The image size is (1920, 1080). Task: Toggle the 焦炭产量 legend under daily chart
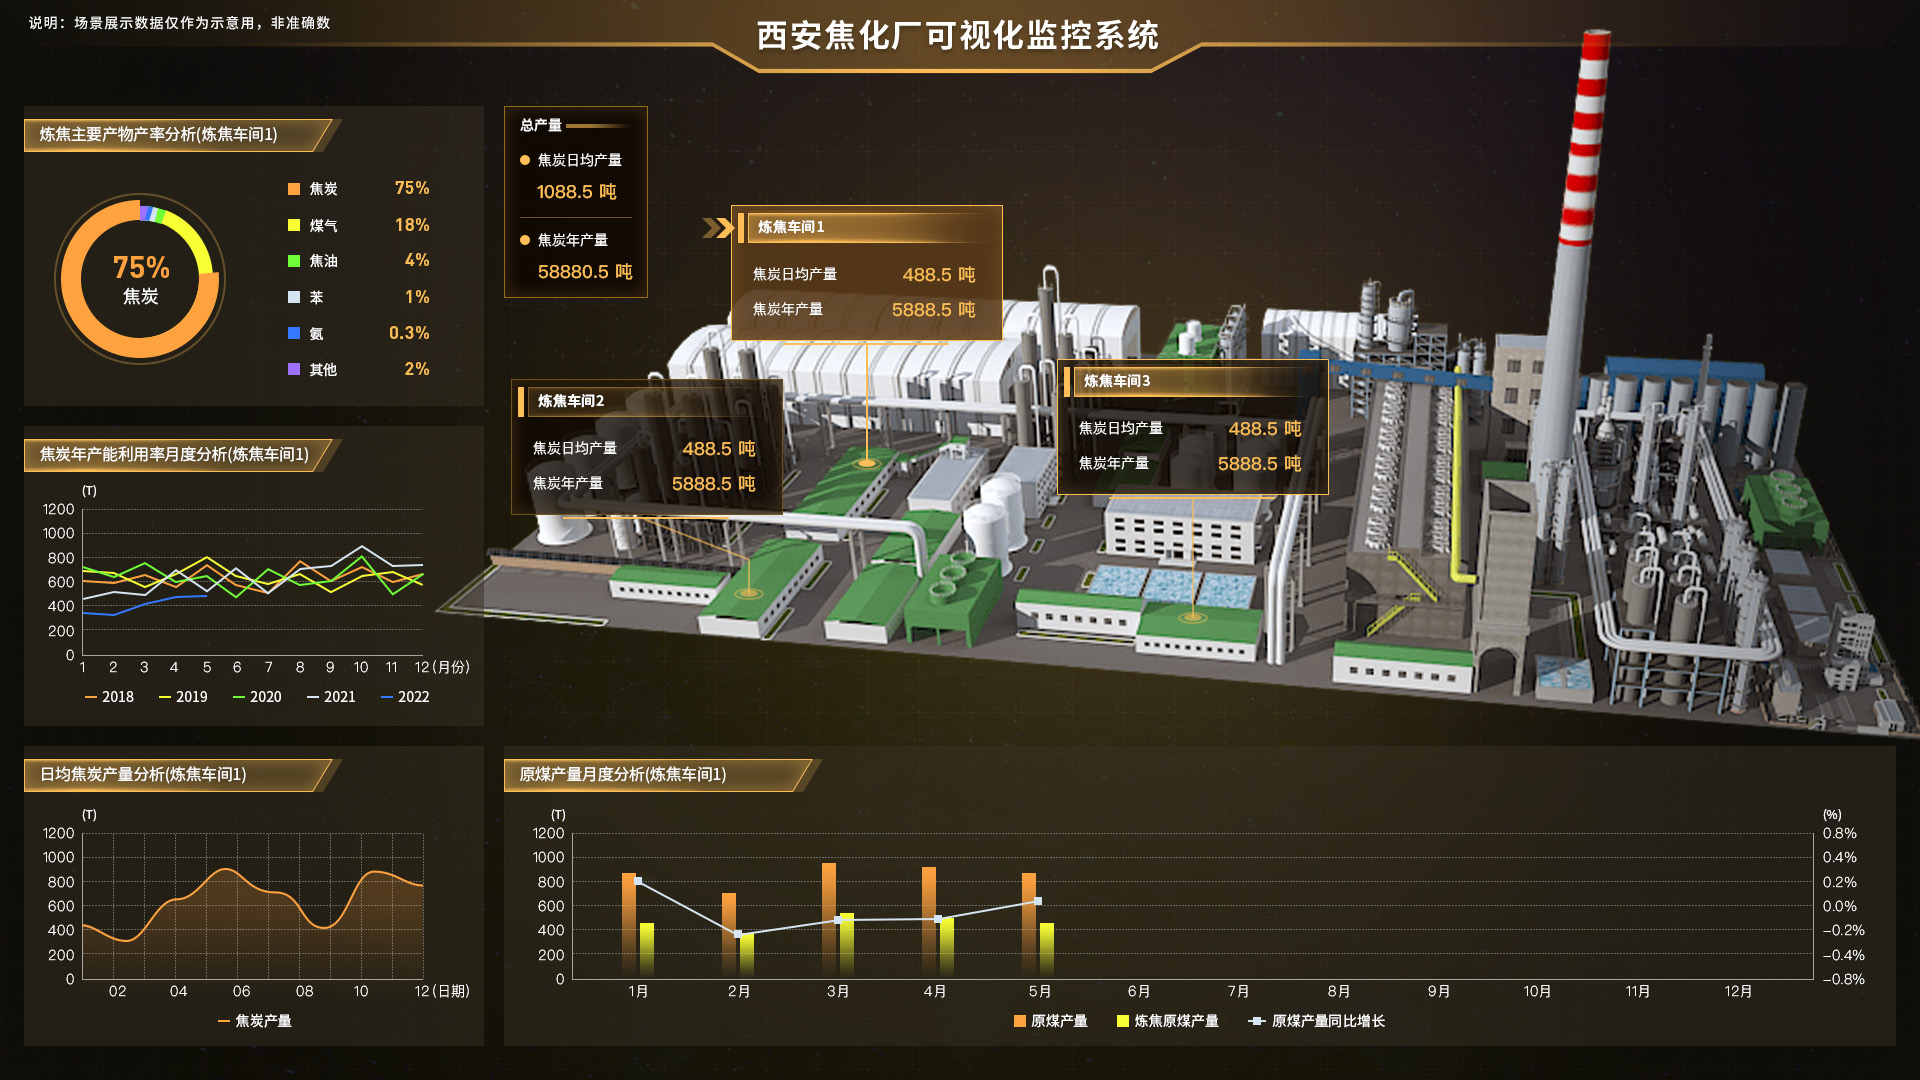click(254, 1021)
